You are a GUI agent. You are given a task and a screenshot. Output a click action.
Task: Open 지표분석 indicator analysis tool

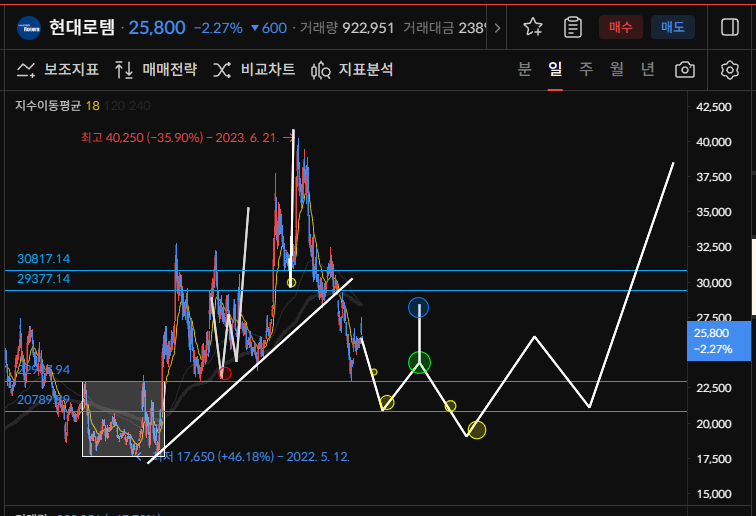(352, 70)
